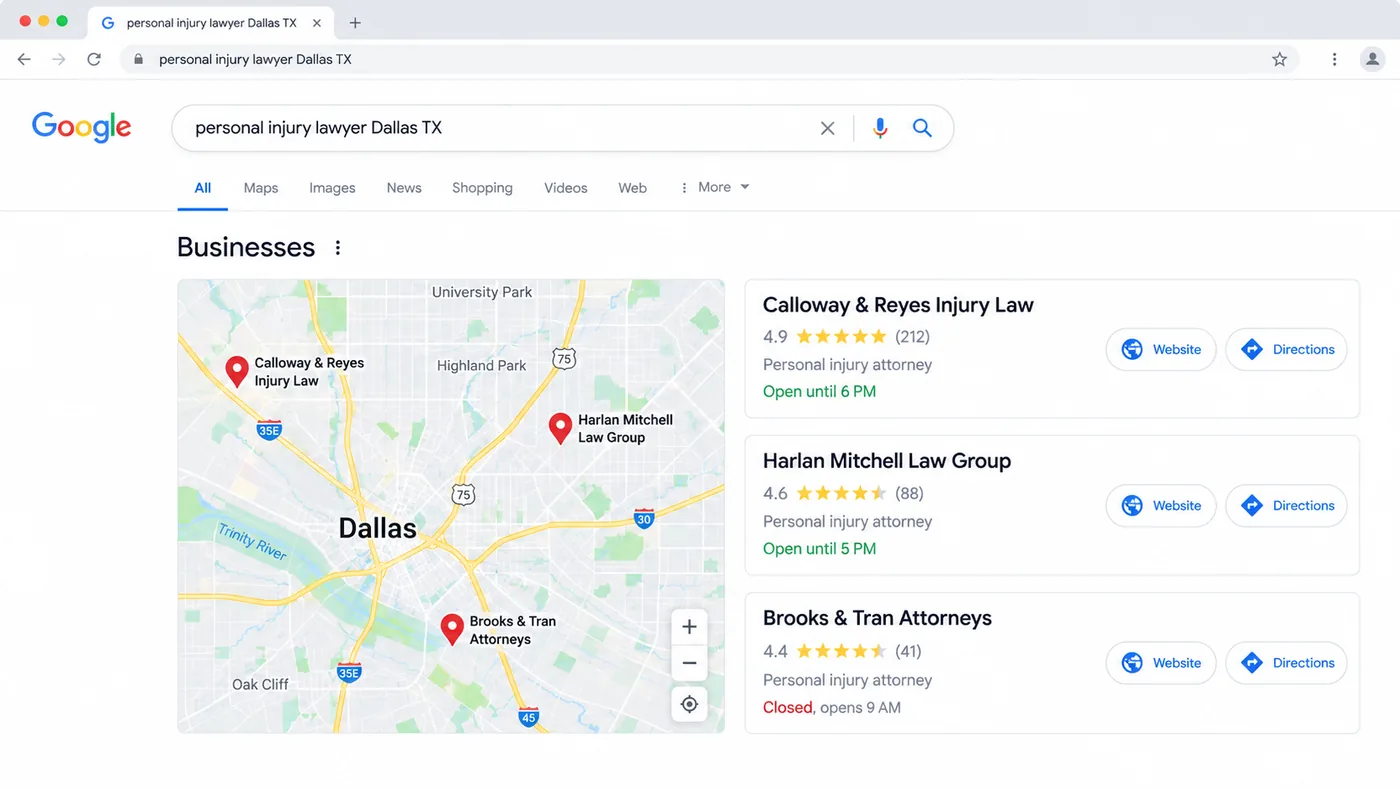Open a new browser tab
1400x788 pixels.
(x=354, y=22)
